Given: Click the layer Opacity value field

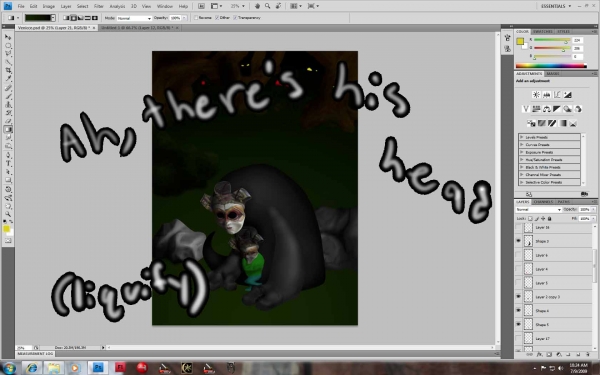Looking at the screenshot, I should point(584,209).
